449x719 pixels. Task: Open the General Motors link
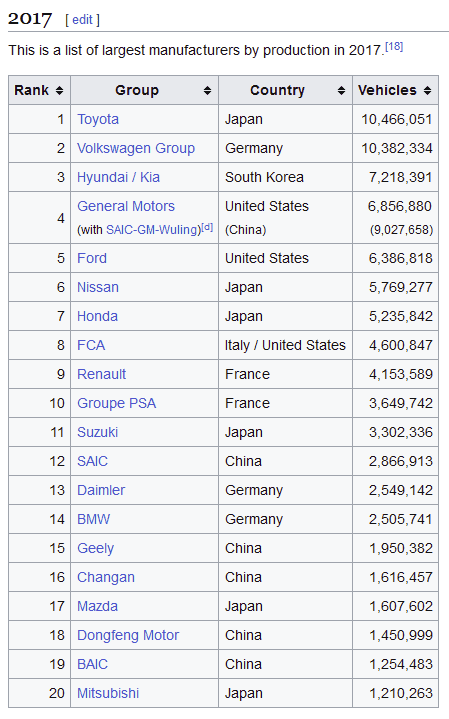tap(126, 206)
